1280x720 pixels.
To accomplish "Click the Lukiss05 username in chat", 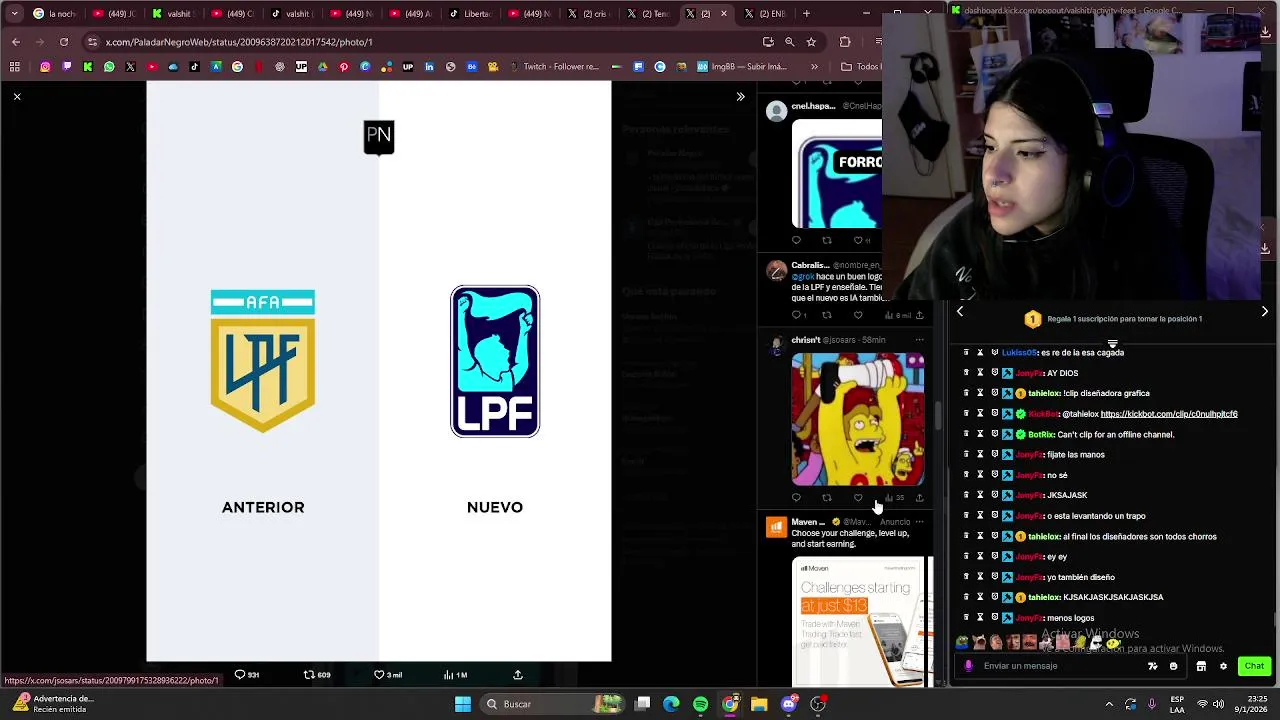I will pyautogui.click(x=1019, y=352).
